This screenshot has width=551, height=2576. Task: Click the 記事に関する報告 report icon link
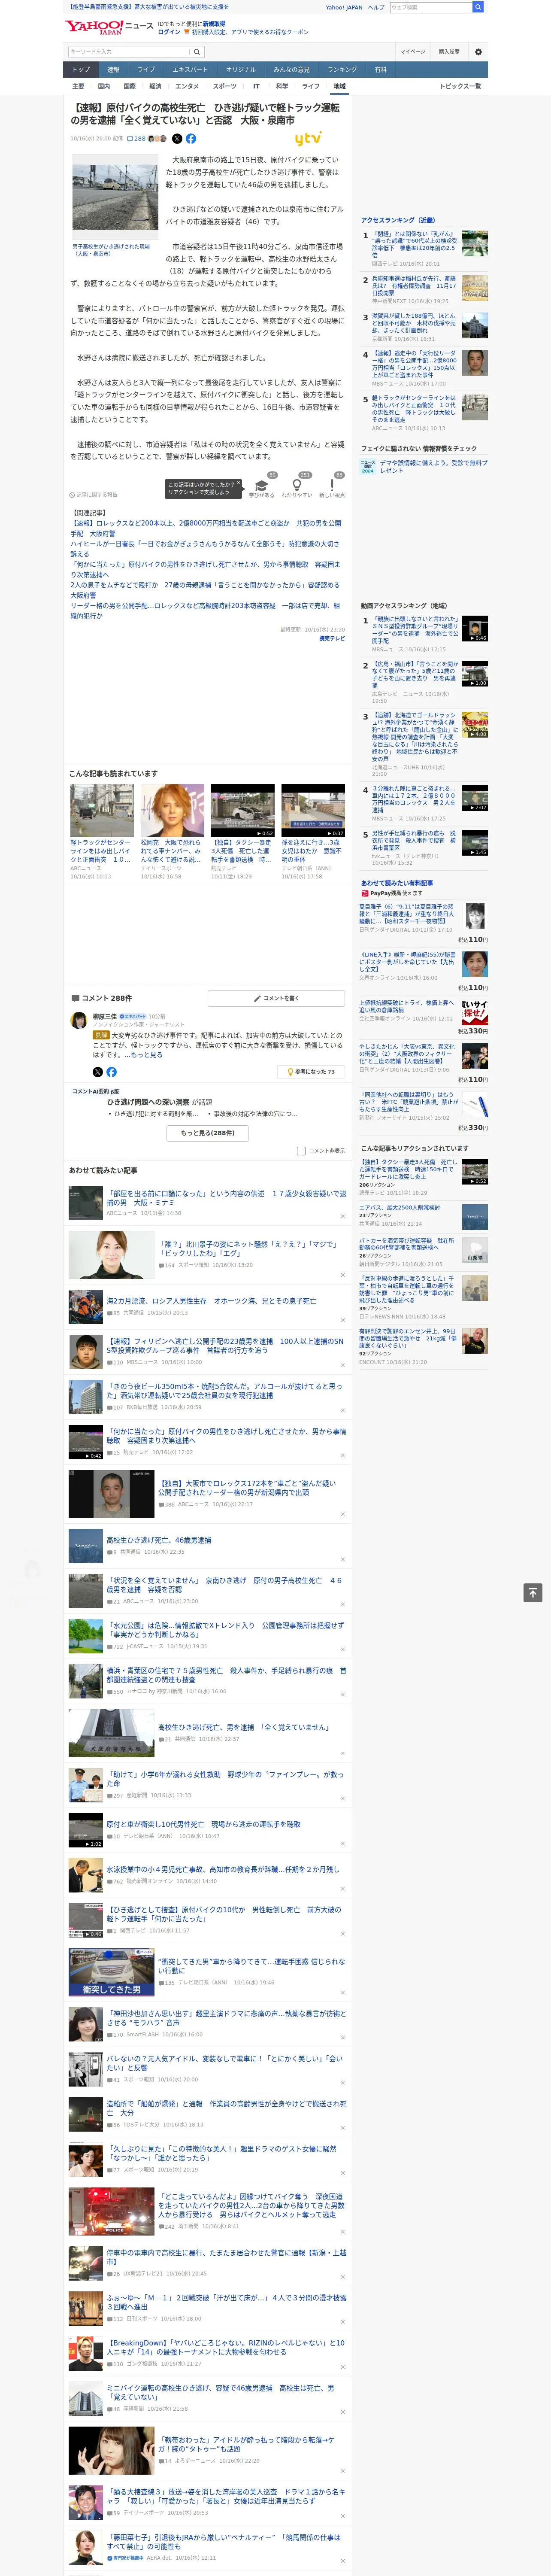(x=94, y=494)
